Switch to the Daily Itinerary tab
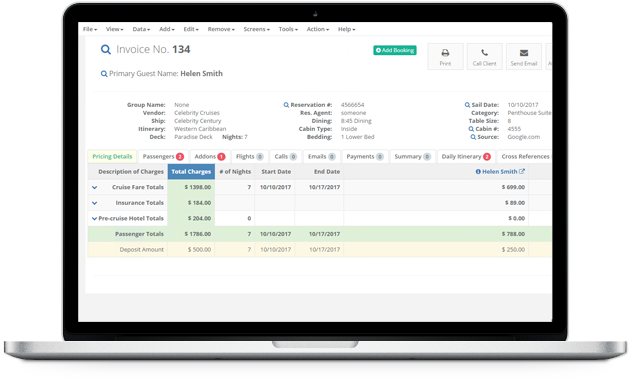 (466, 156)
